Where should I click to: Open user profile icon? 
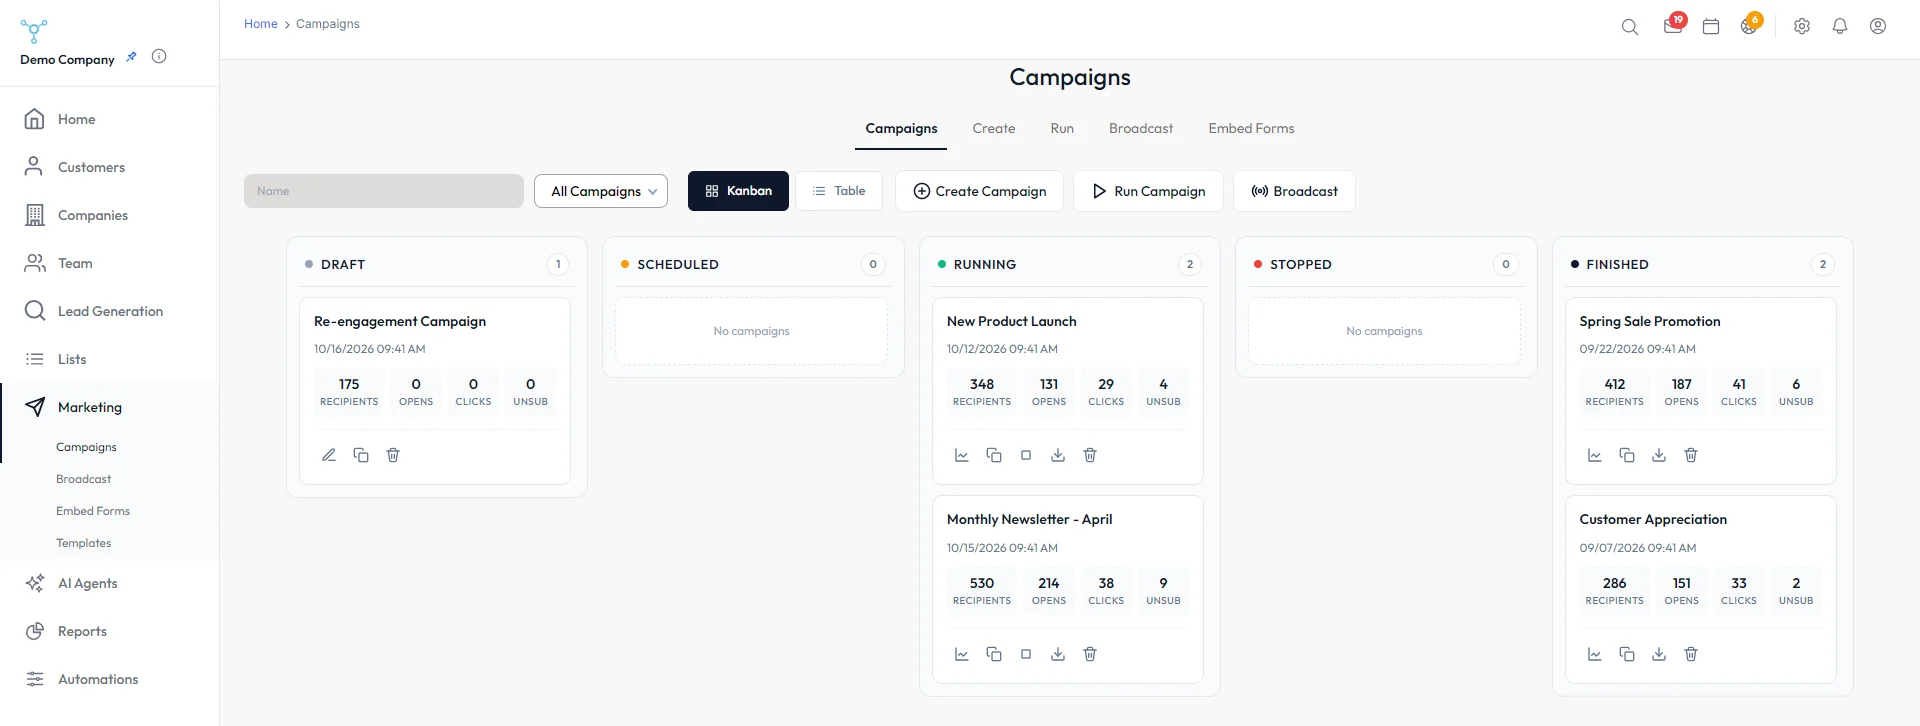coord(1878,27)
